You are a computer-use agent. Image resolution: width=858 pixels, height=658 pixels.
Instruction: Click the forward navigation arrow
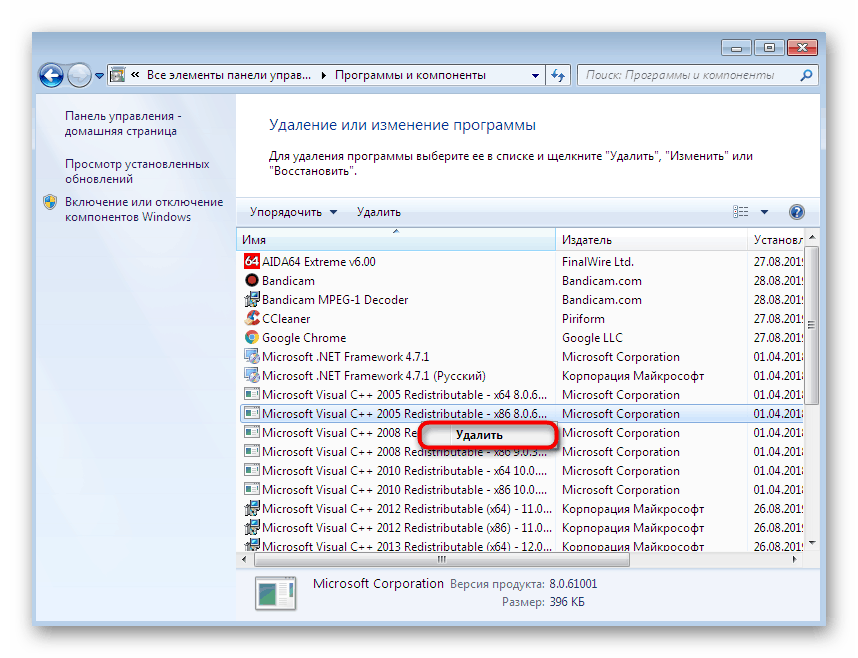(x=79, y=75)
